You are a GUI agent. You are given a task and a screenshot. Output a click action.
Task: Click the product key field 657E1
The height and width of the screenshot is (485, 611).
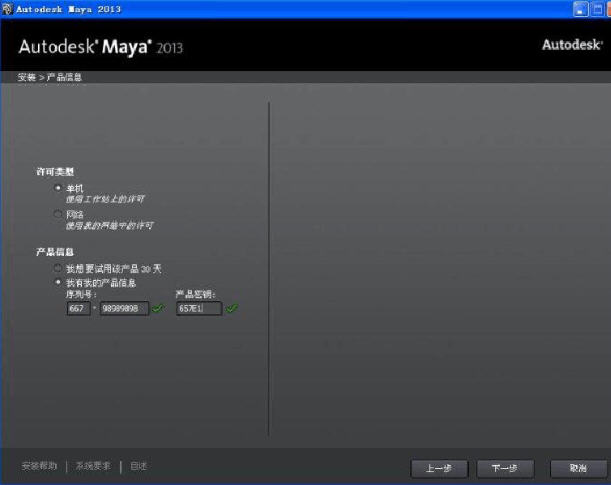click(199, 308)
